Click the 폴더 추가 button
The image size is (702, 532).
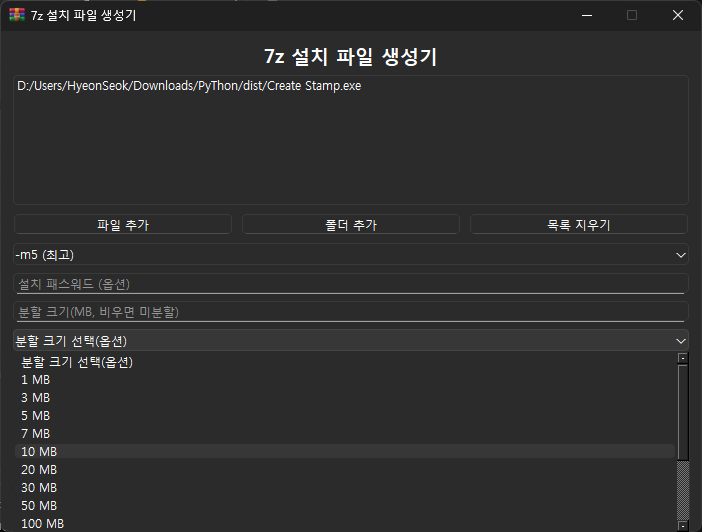(x=351, y=224)
